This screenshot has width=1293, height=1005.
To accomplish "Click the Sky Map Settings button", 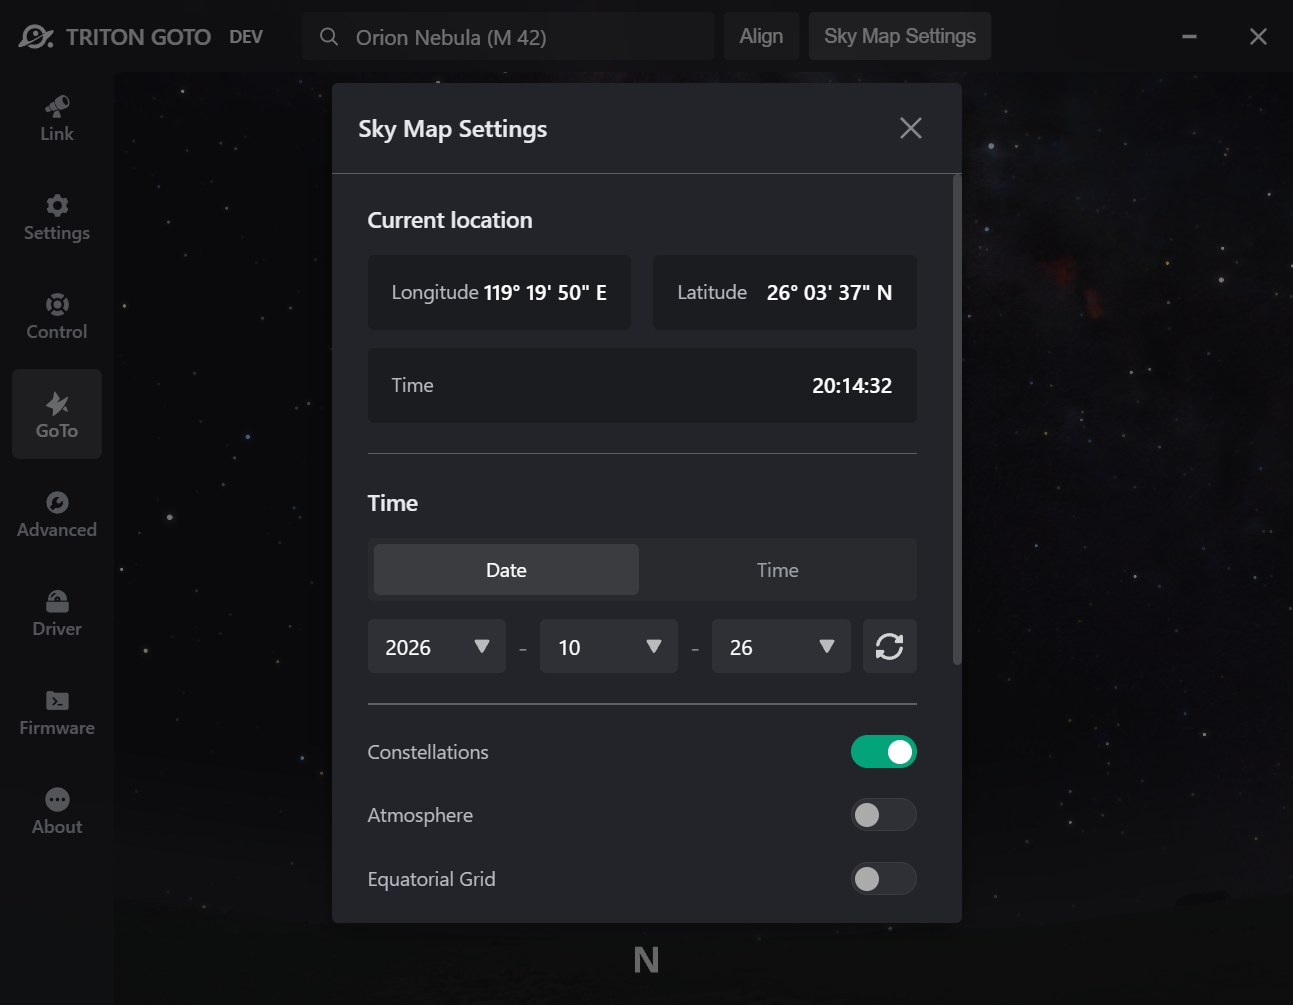I will pos(900,36).
